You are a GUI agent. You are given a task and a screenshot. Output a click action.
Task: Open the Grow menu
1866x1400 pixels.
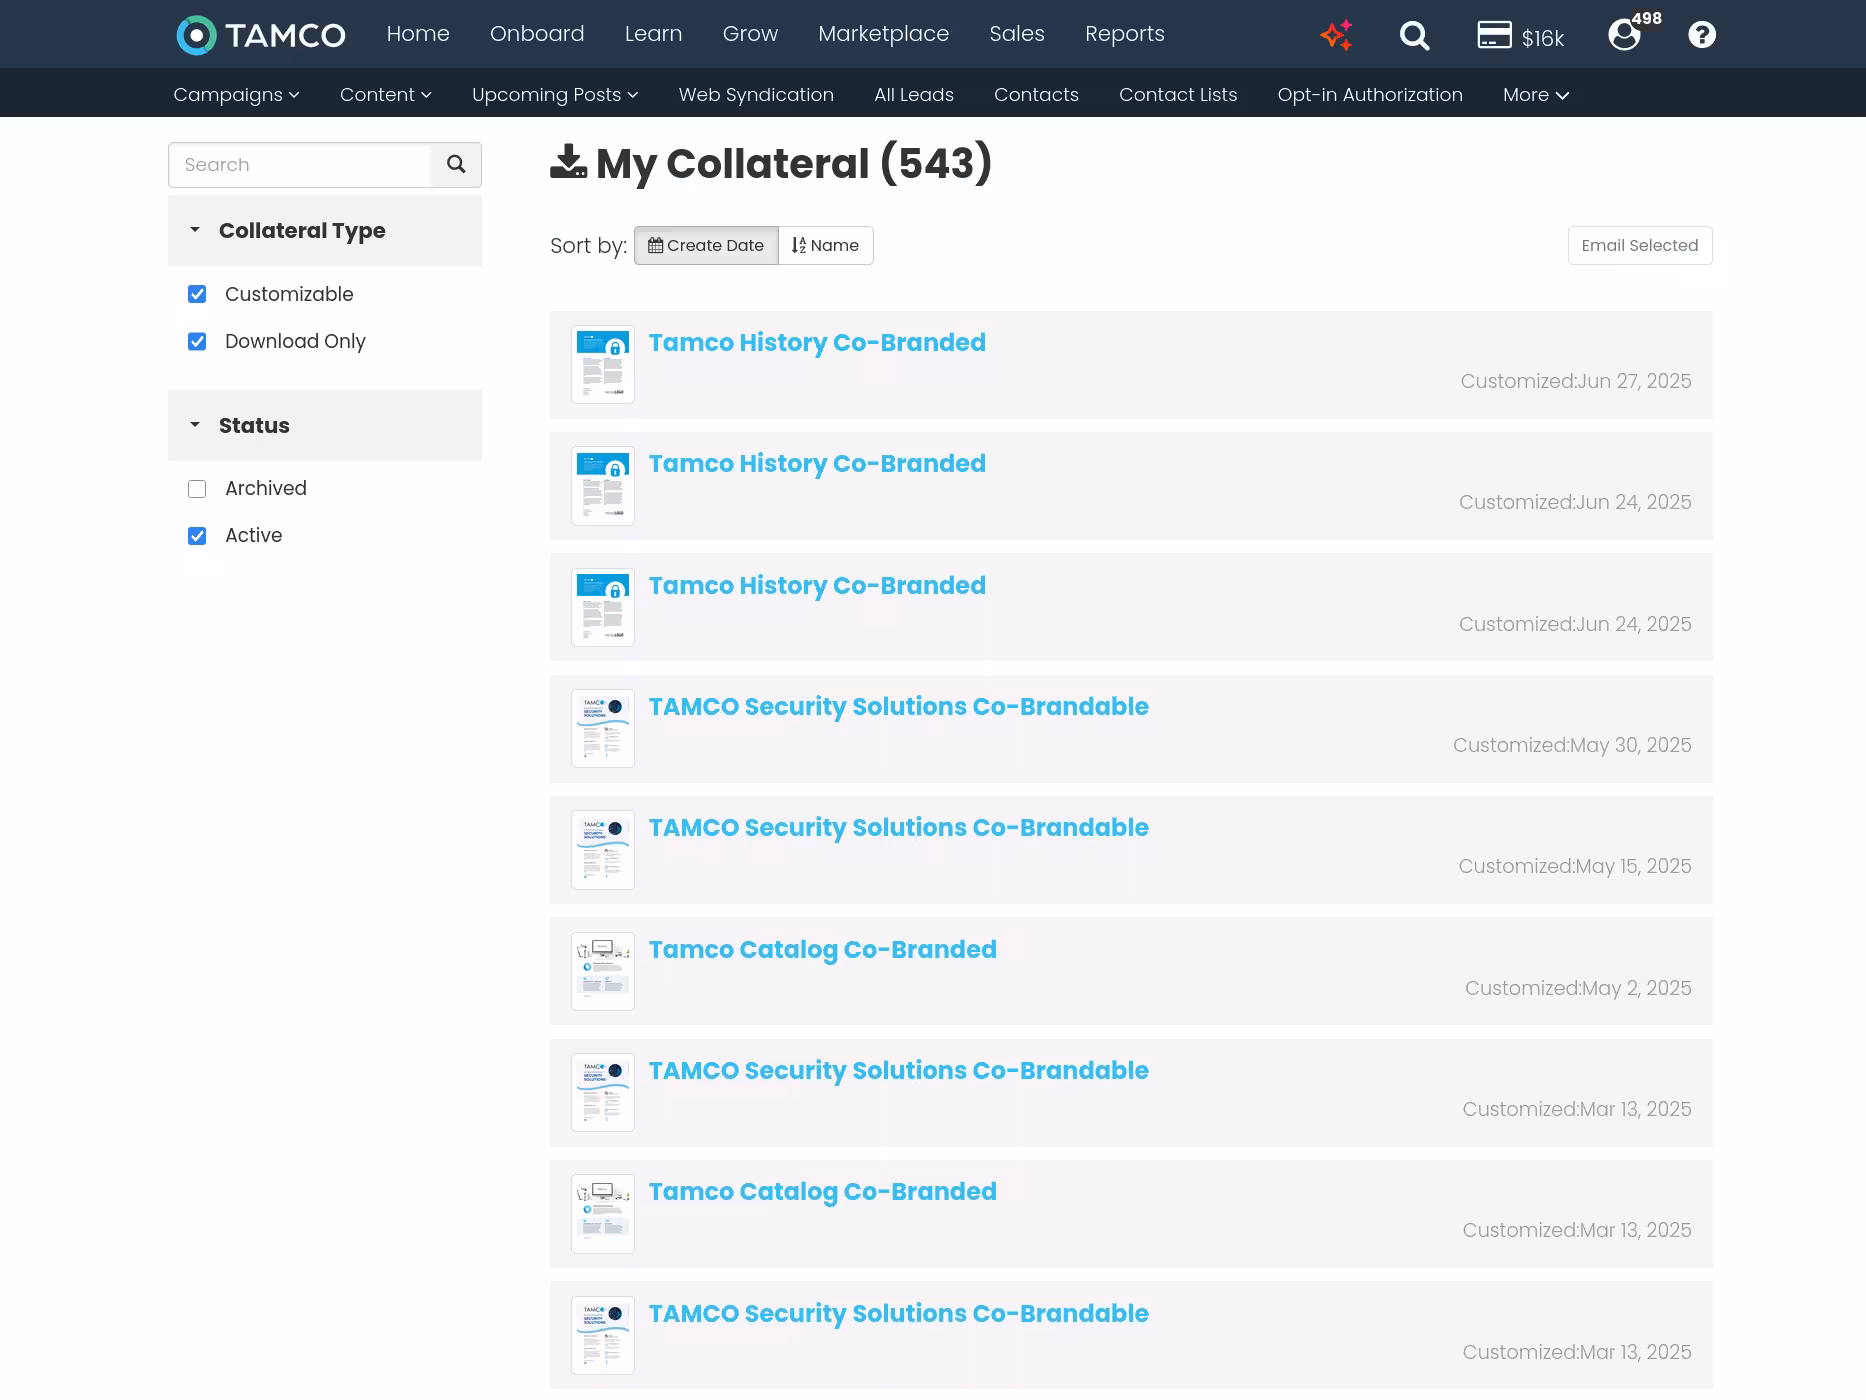coord(750,34)
